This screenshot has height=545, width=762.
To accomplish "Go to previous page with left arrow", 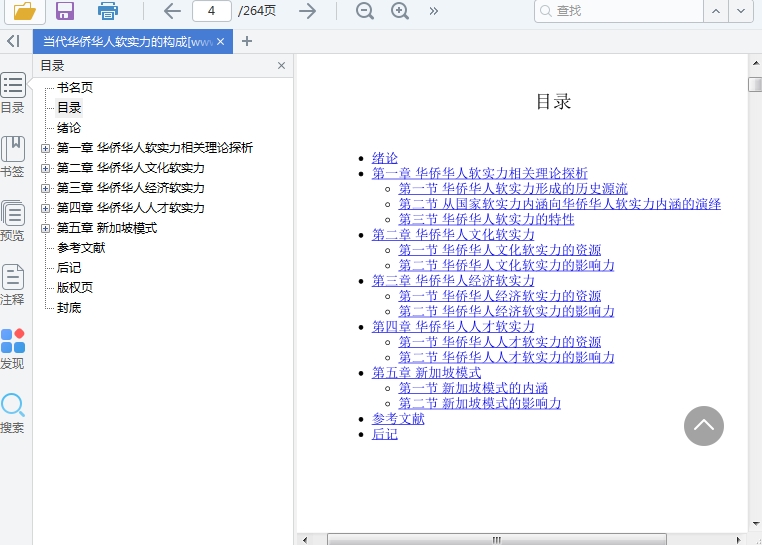I will 172,11.
